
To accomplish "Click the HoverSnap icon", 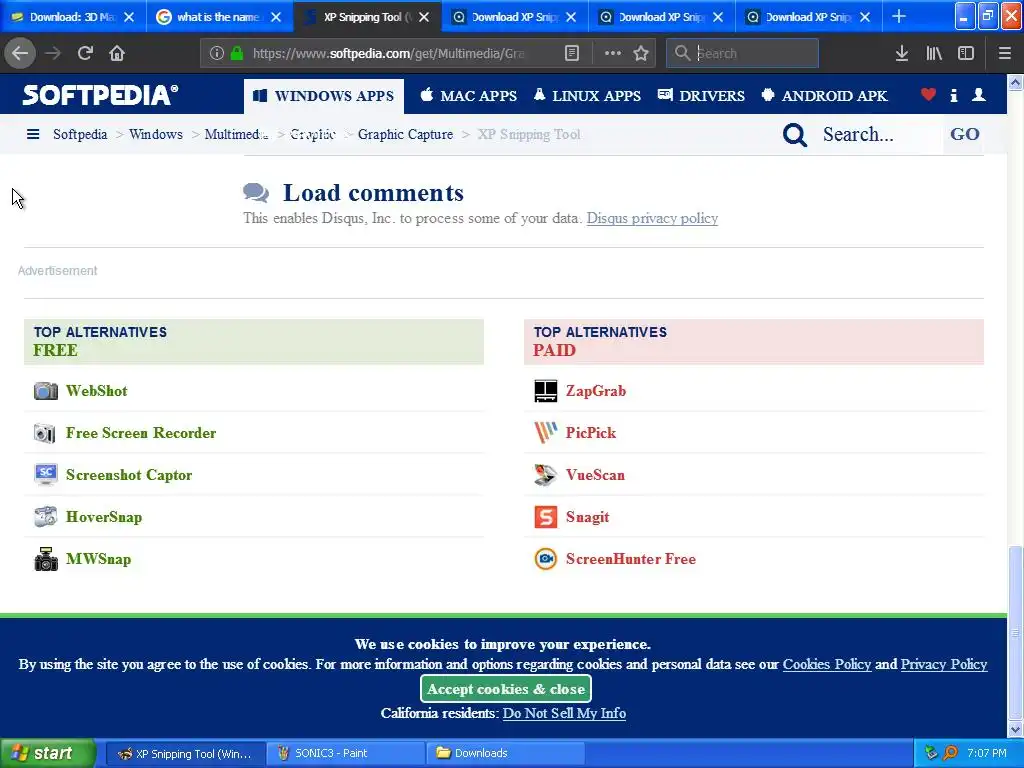I will (x=46, y=517).
